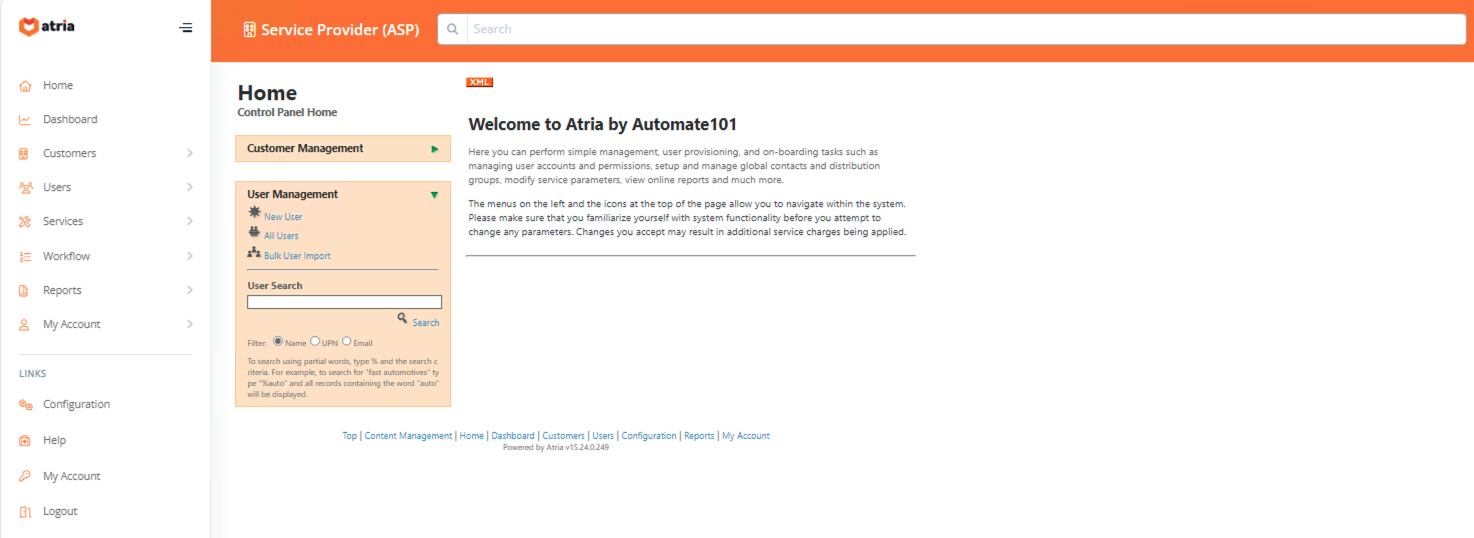Click the Customer Management panel header

tap(343, 149)
